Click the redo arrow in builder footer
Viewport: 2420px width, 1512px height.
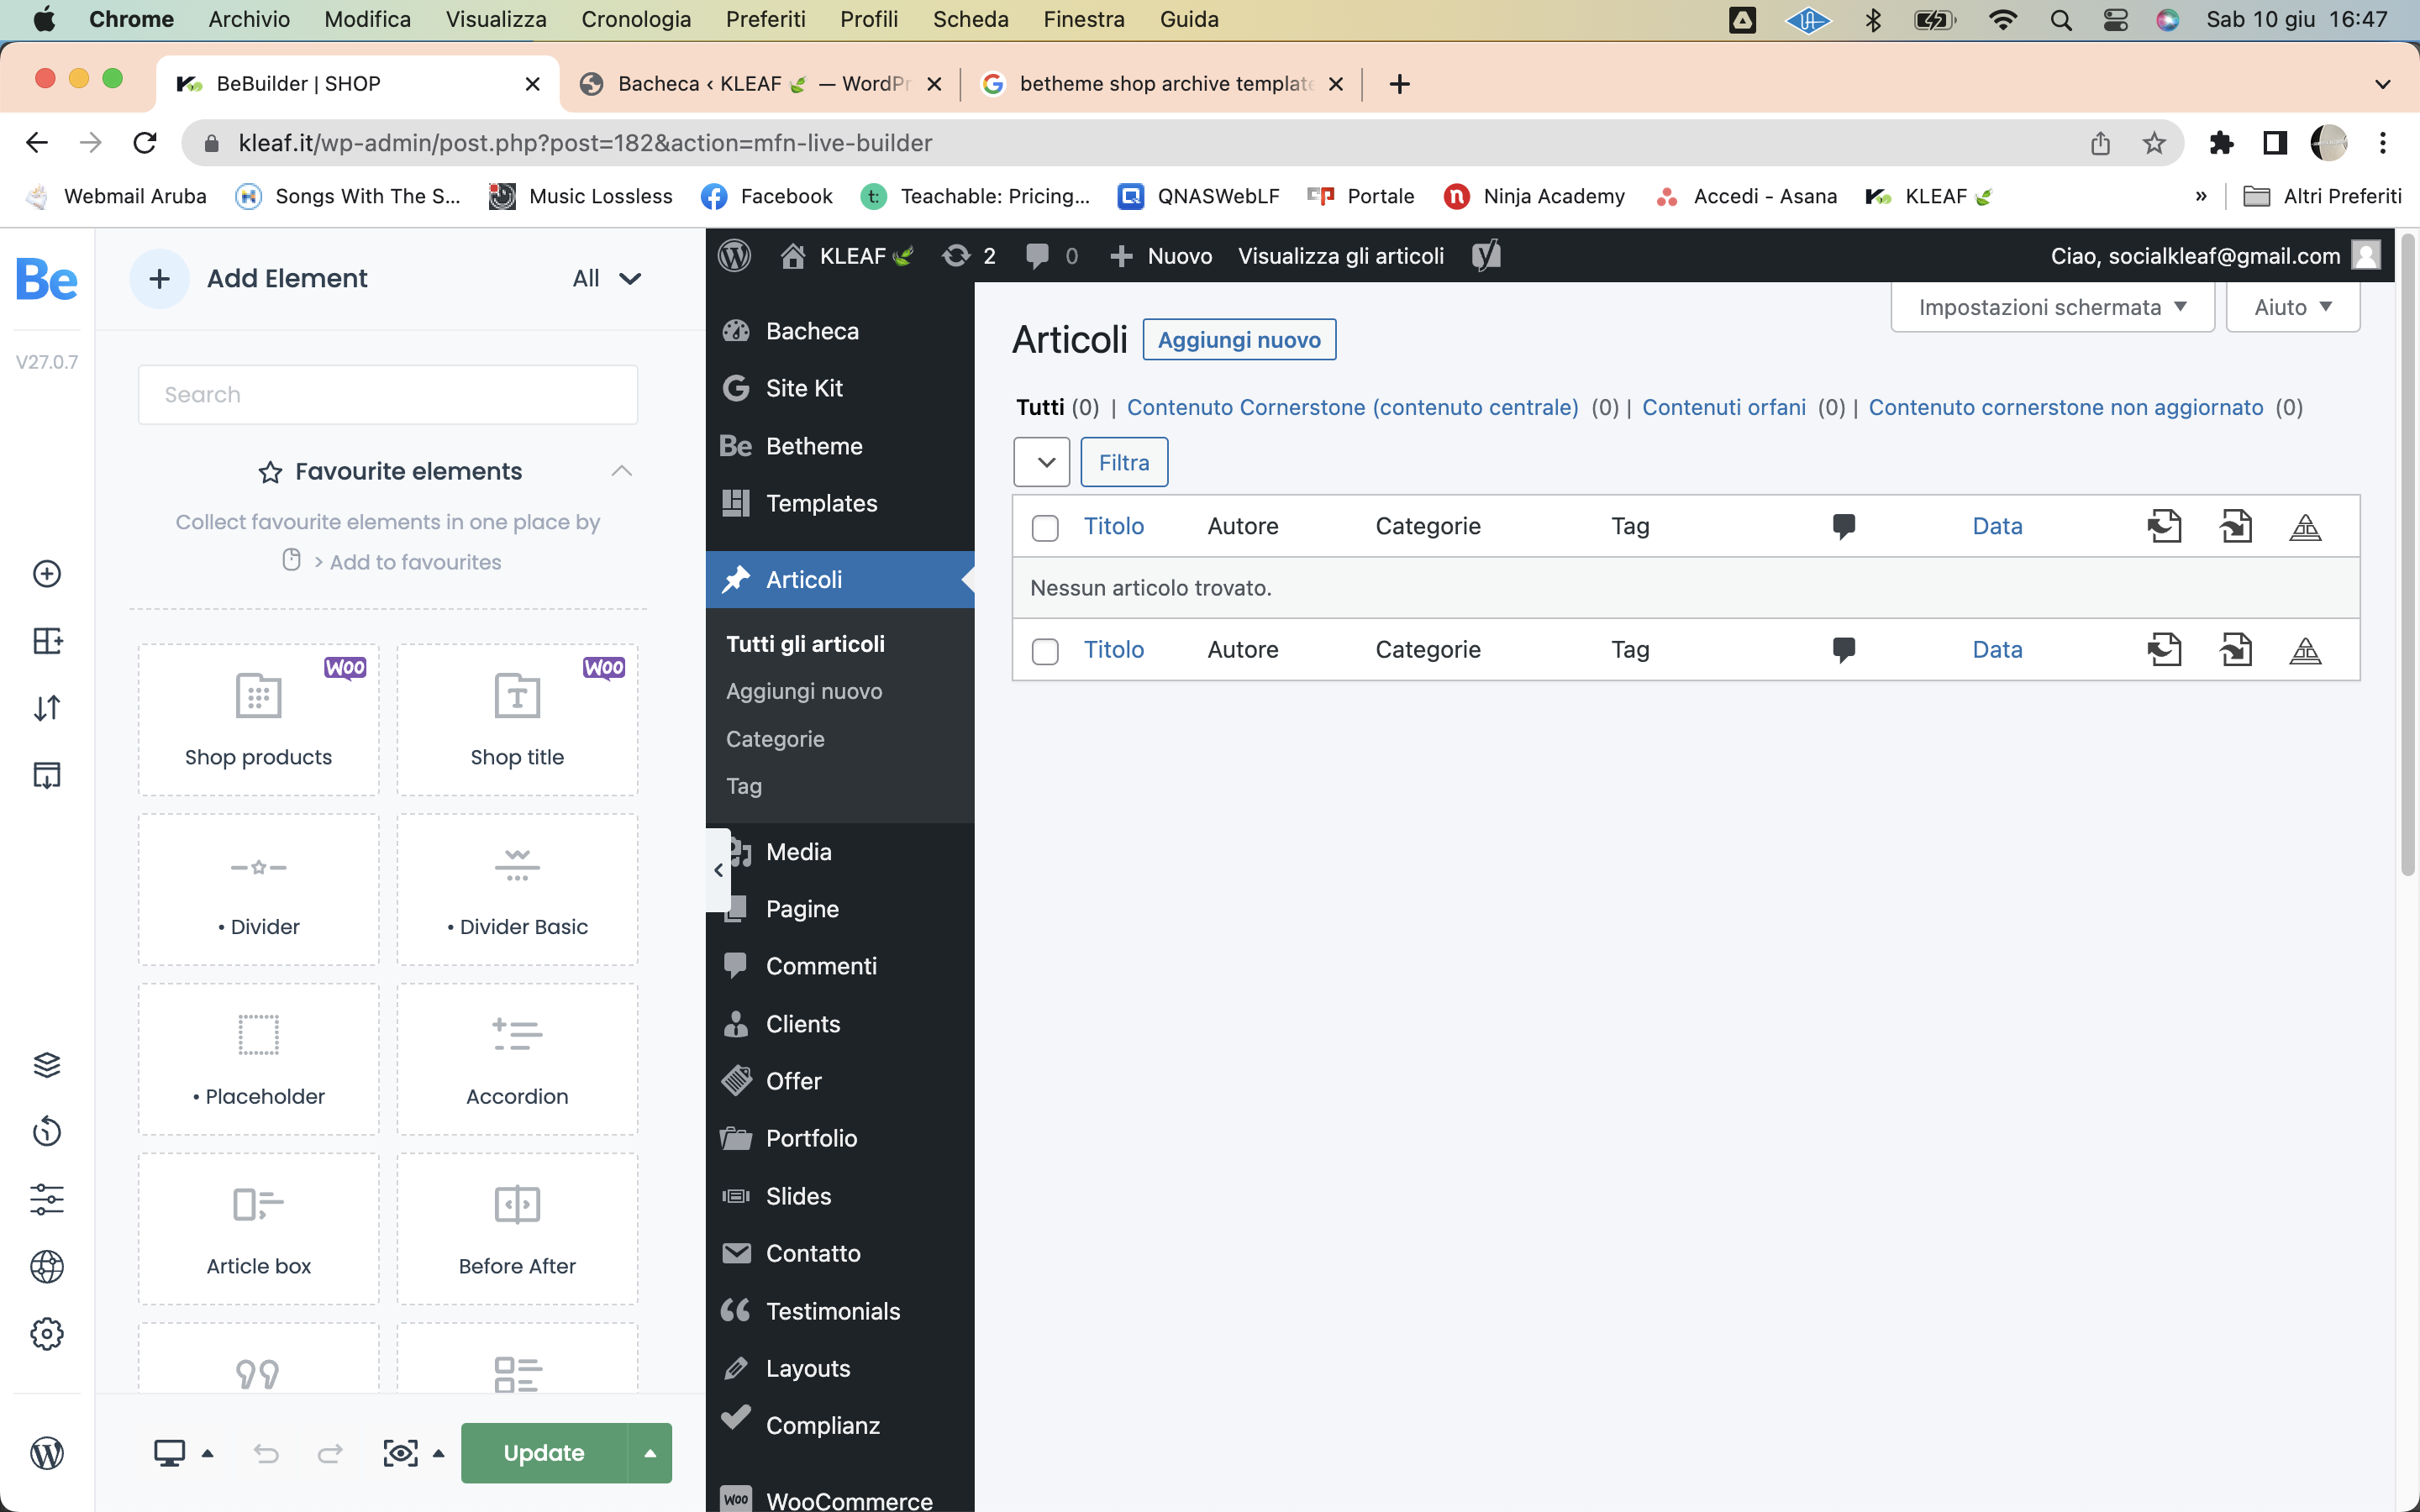point(330,1453)
